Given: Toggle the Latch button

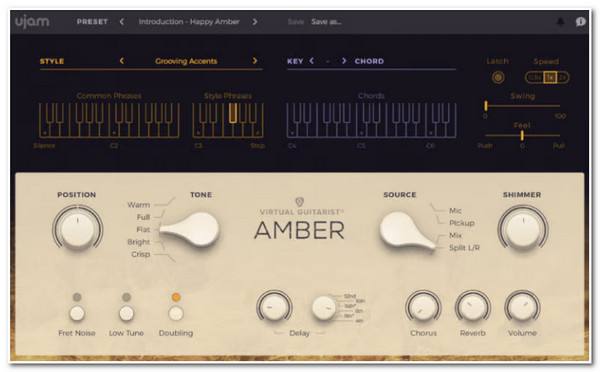Looking at the screenshot, I should click(x=498, y=78).
